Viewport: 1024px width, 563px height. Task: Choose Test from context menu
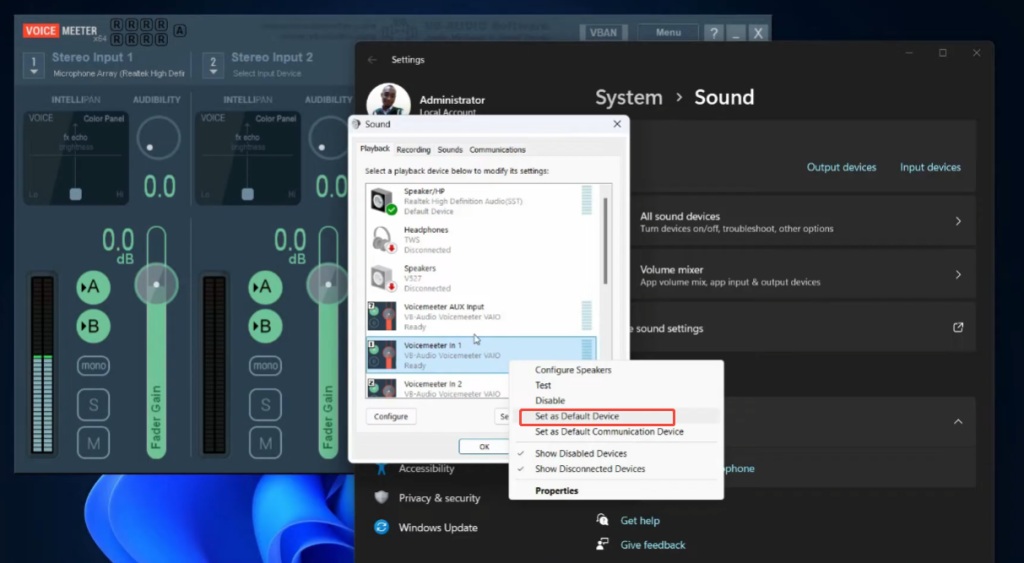[x=543, y=385]
